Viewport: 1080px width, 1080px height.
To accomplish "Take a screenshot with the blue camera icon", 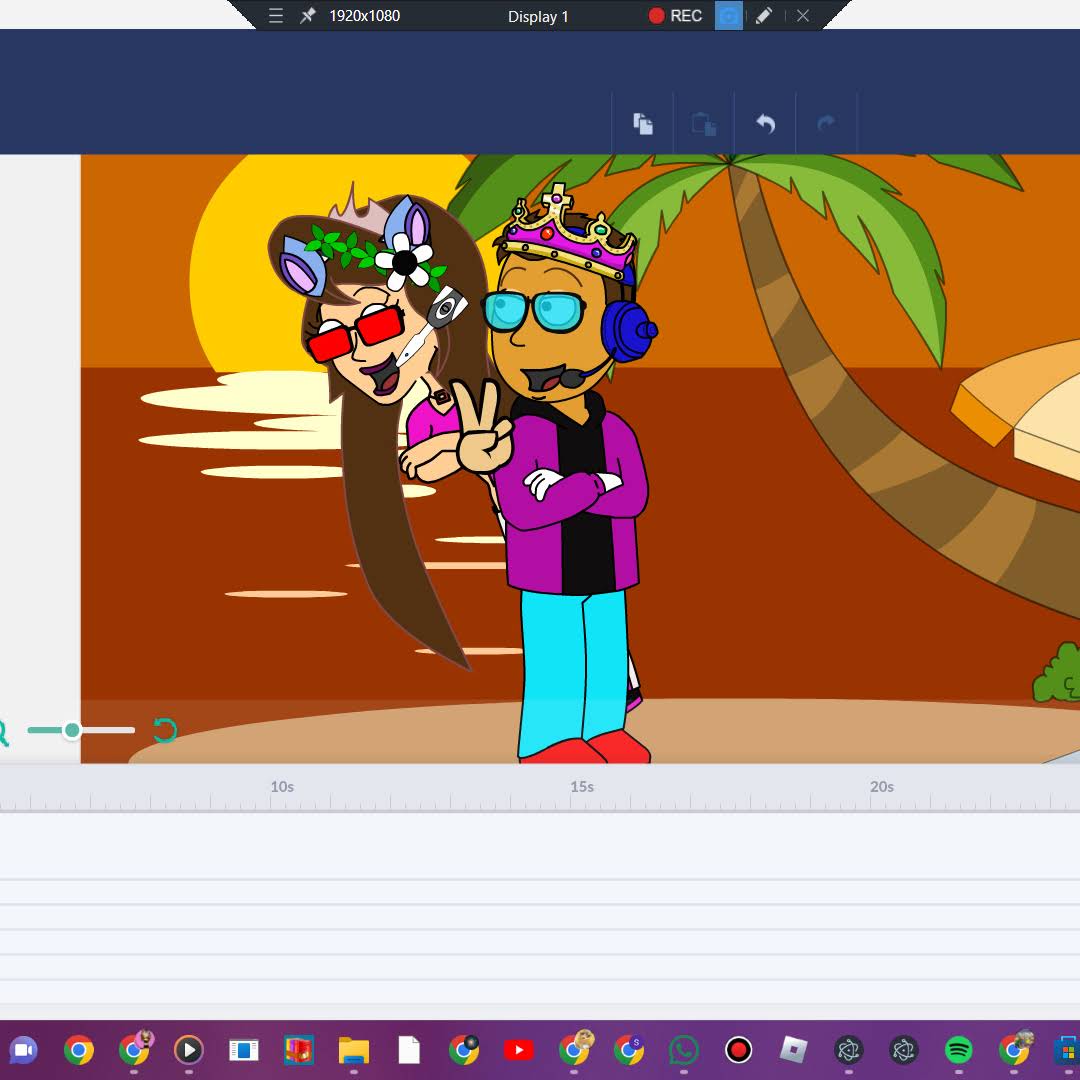I will point(729,16).
